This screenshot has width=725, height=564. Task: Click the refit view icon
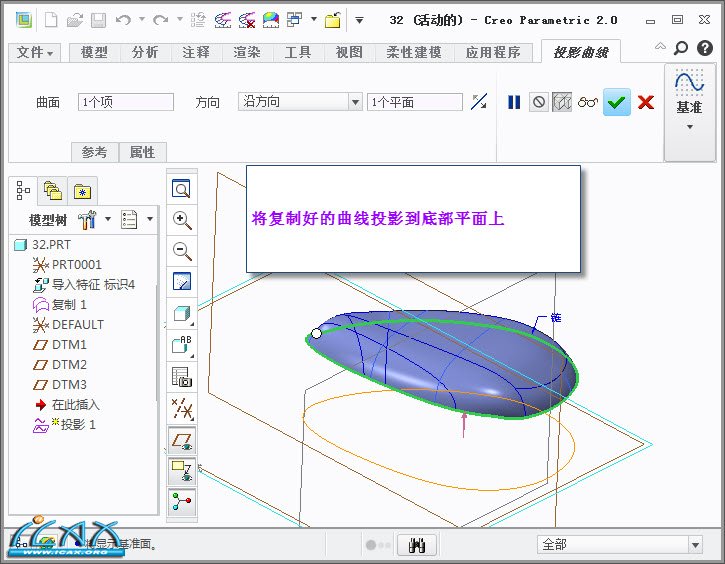pyautogui.click(x=182, y=189)
